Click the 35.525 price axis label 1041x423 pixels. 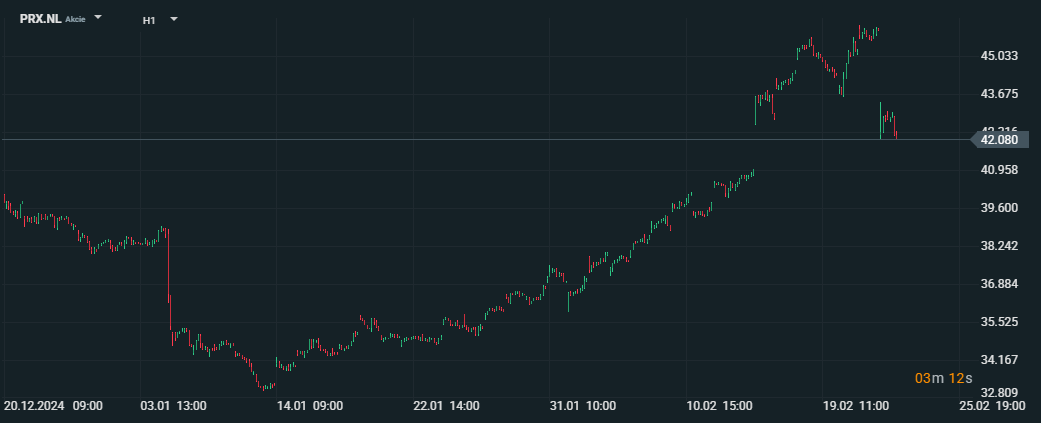(x=999, y=322)
